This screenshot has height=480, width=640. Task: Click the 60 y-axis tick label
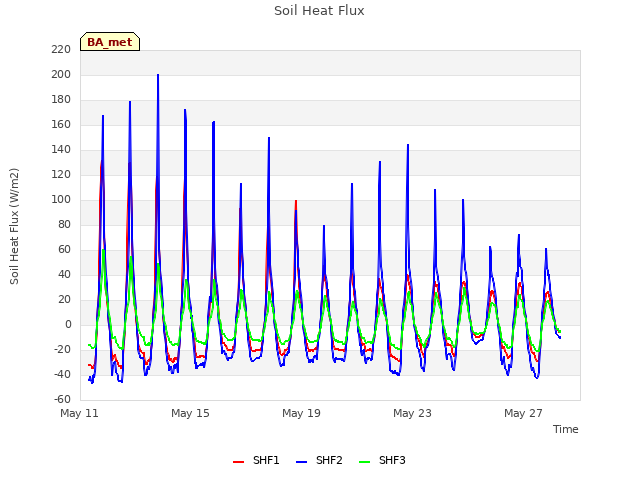64,249
